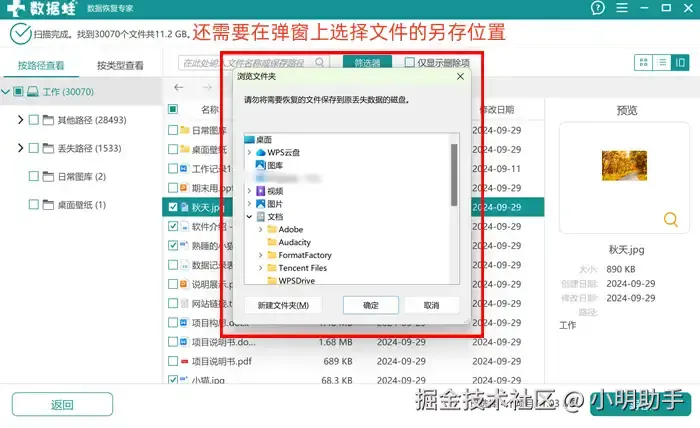Expand WPS云盘 in the folder dialog
Screen dimensions: 700x428
250,153
